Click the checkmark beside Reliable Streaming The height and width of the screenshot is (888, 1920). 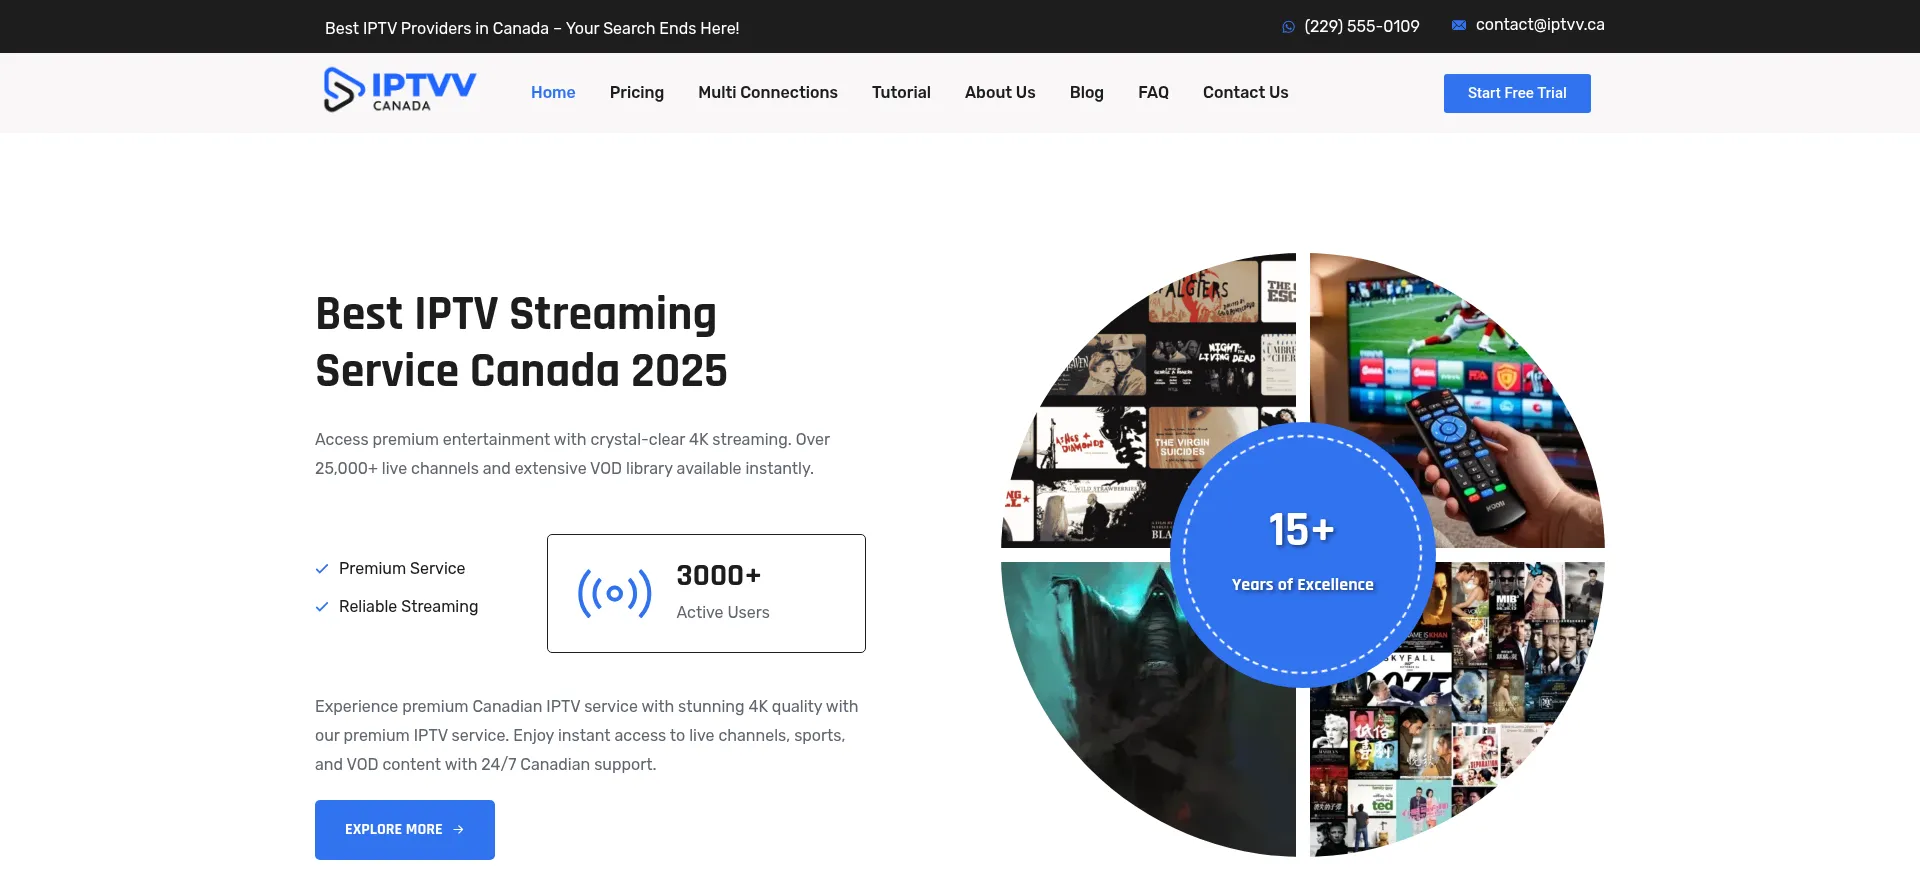[322, 607]
